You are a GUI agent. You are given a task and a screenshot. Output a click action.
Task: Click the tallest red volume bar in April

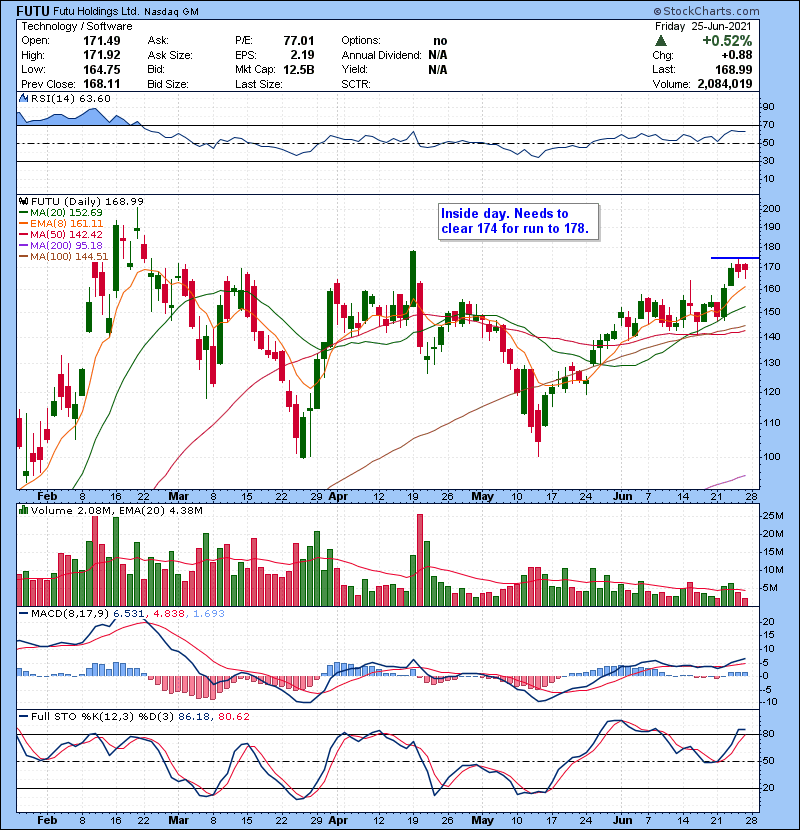[420, 560]
